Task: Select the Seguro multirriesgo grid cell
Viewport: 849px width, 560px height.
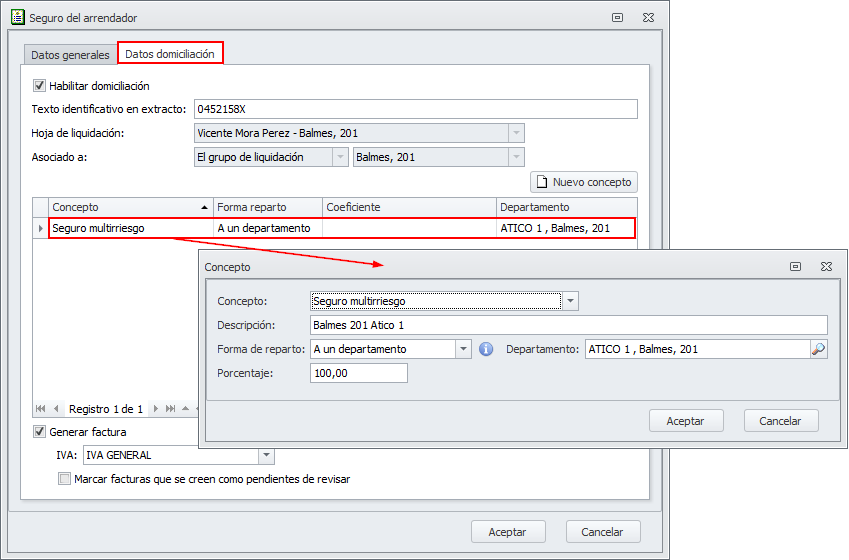Action: [x=131, y=229]
